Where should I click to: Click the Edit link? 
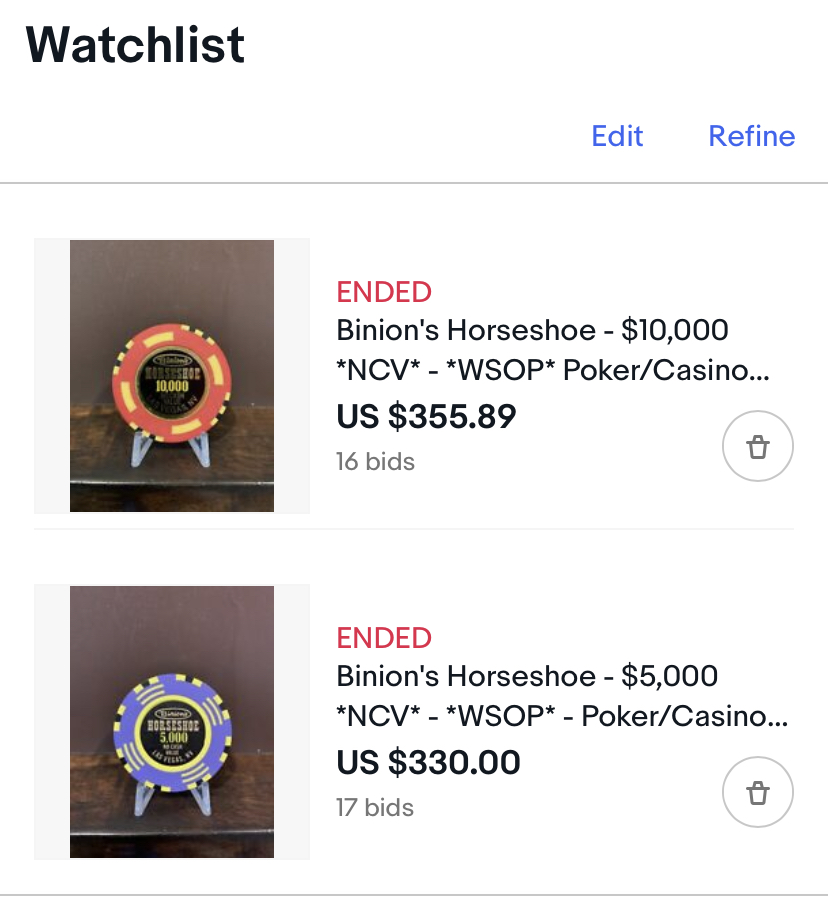(617, 136)
